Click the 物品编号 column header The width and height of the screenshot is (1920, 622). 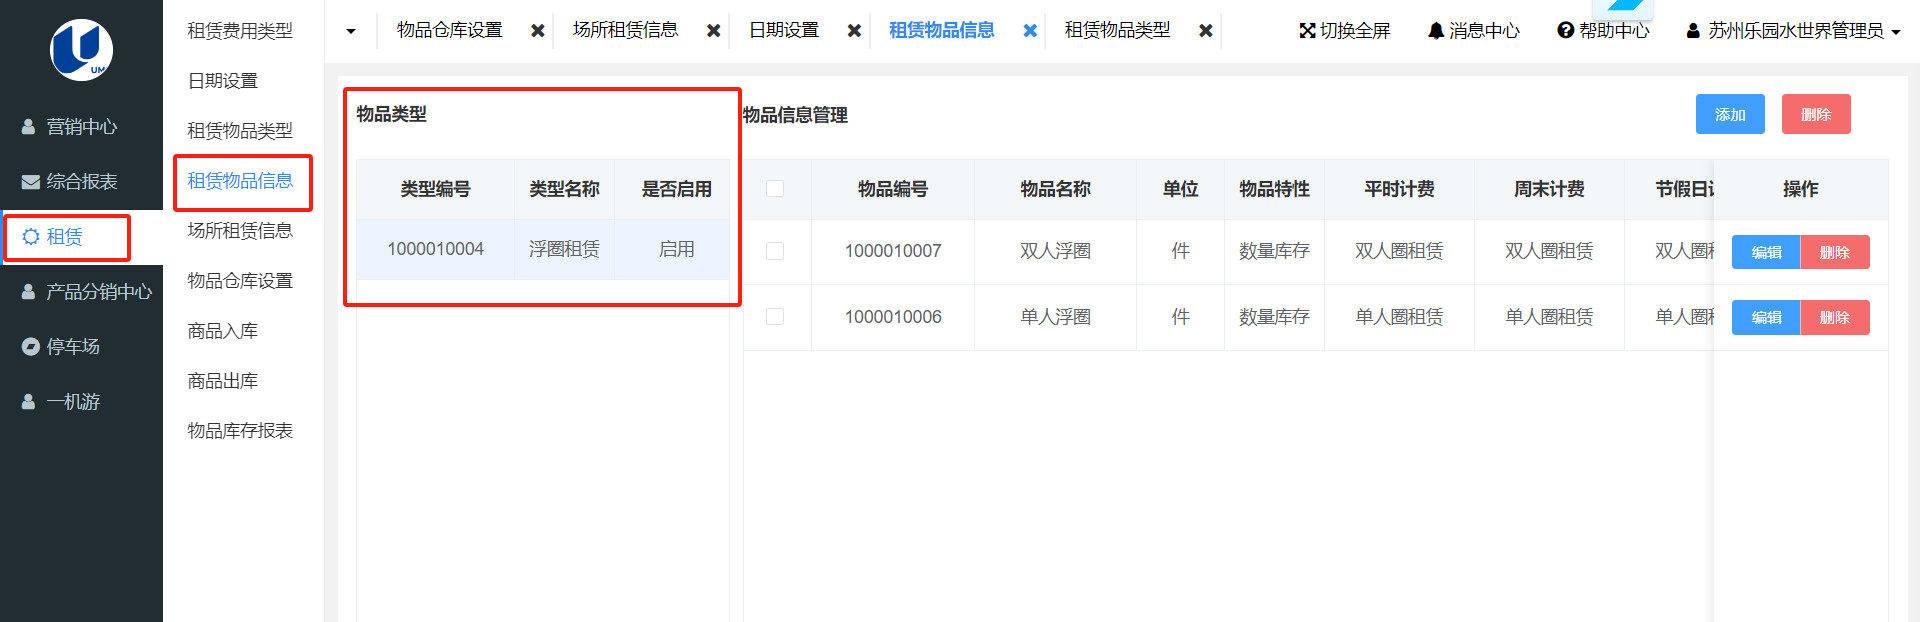tap(893, 189)
